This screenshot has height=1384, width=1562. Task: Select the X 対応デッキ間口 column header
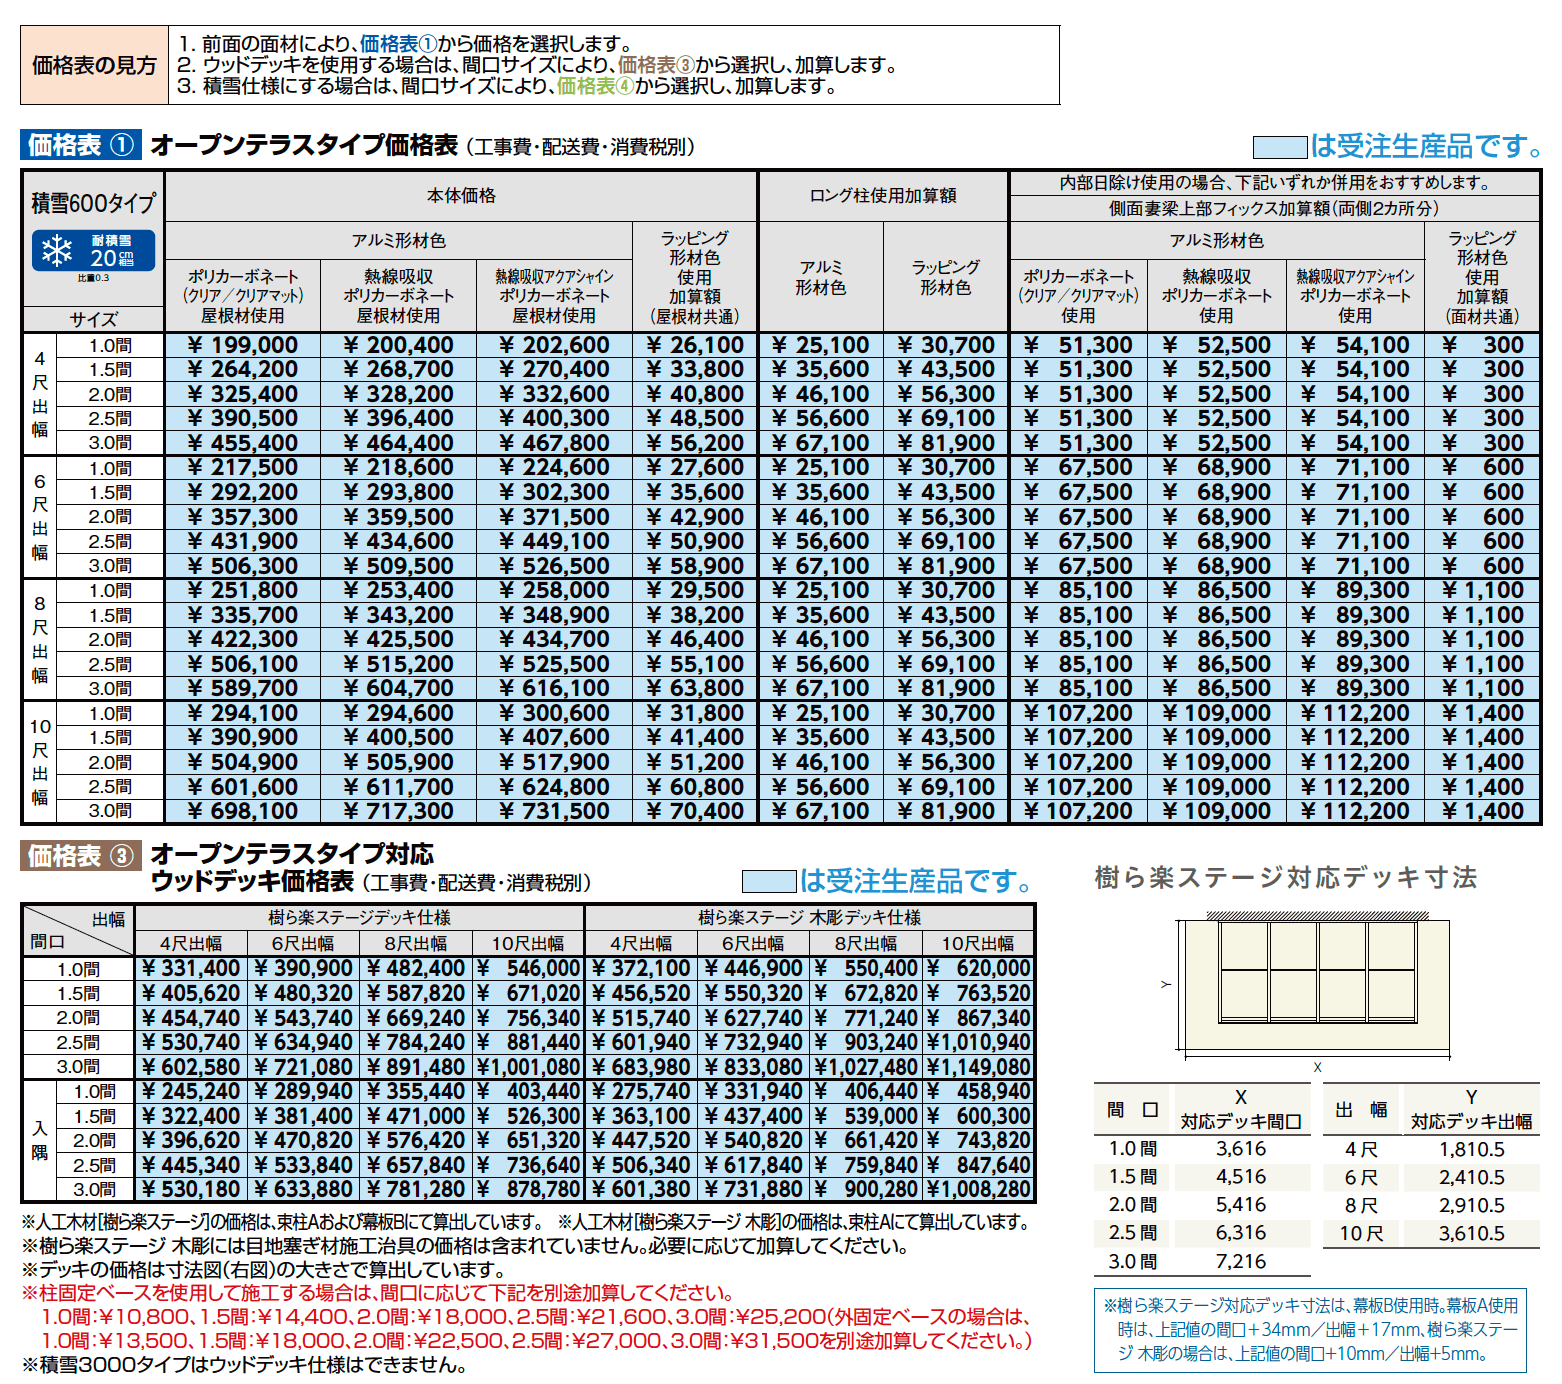(x=1240, y=1109)
